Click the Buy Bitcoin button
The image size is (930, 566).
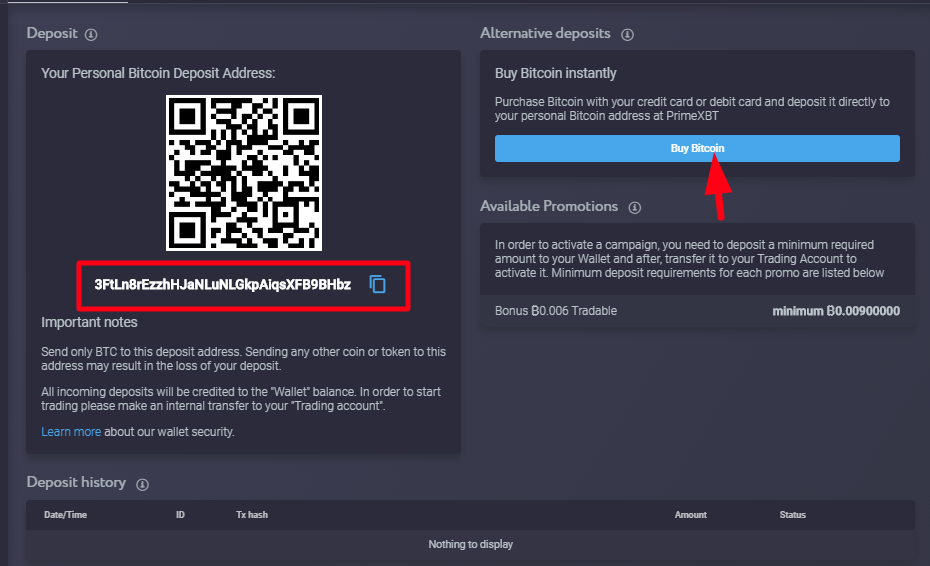point(698,148)
